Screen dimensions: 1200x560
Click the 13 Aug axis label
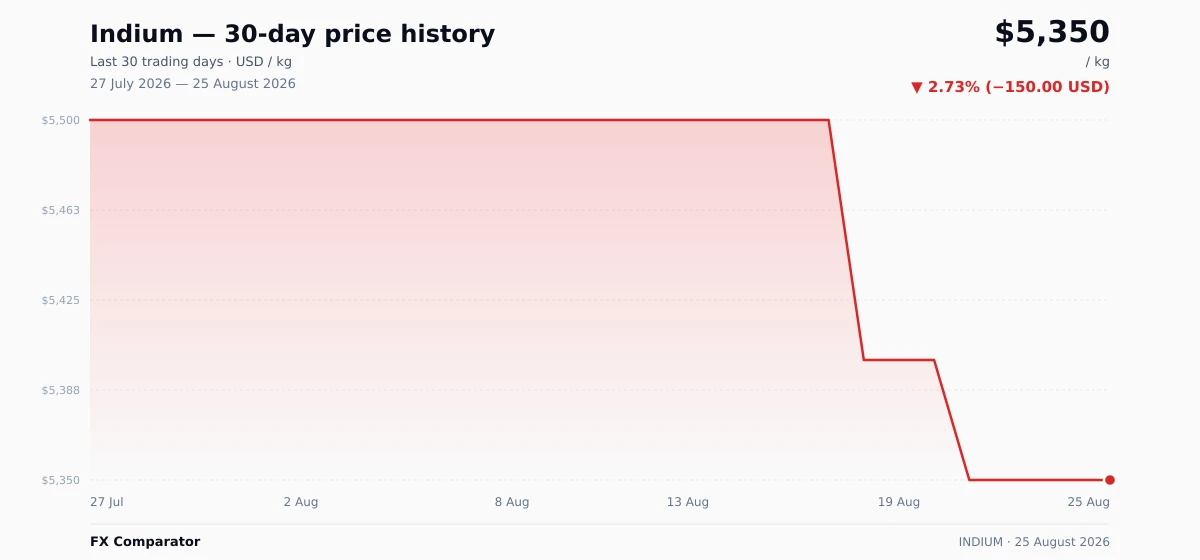(688, 502)
